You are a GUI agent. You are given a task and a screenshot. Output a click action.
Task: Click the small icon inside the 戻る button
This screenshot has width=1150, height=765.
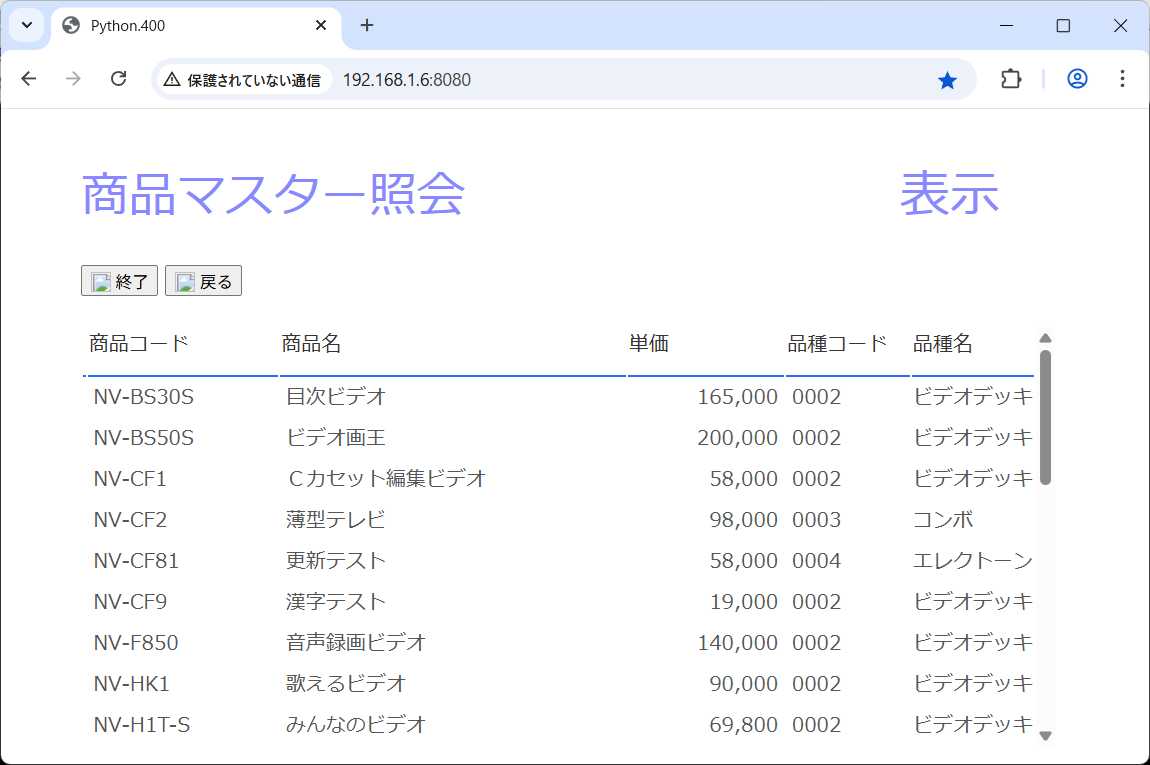click(184, 281)
